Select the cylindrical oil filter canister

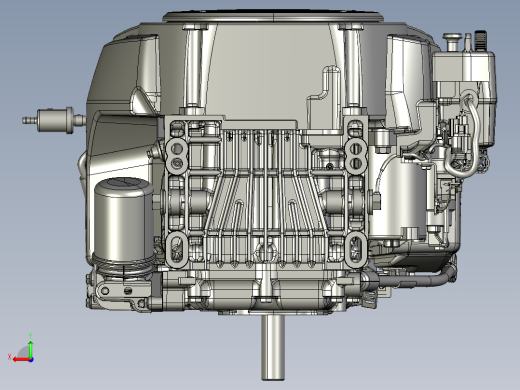[x=124, y=221]
